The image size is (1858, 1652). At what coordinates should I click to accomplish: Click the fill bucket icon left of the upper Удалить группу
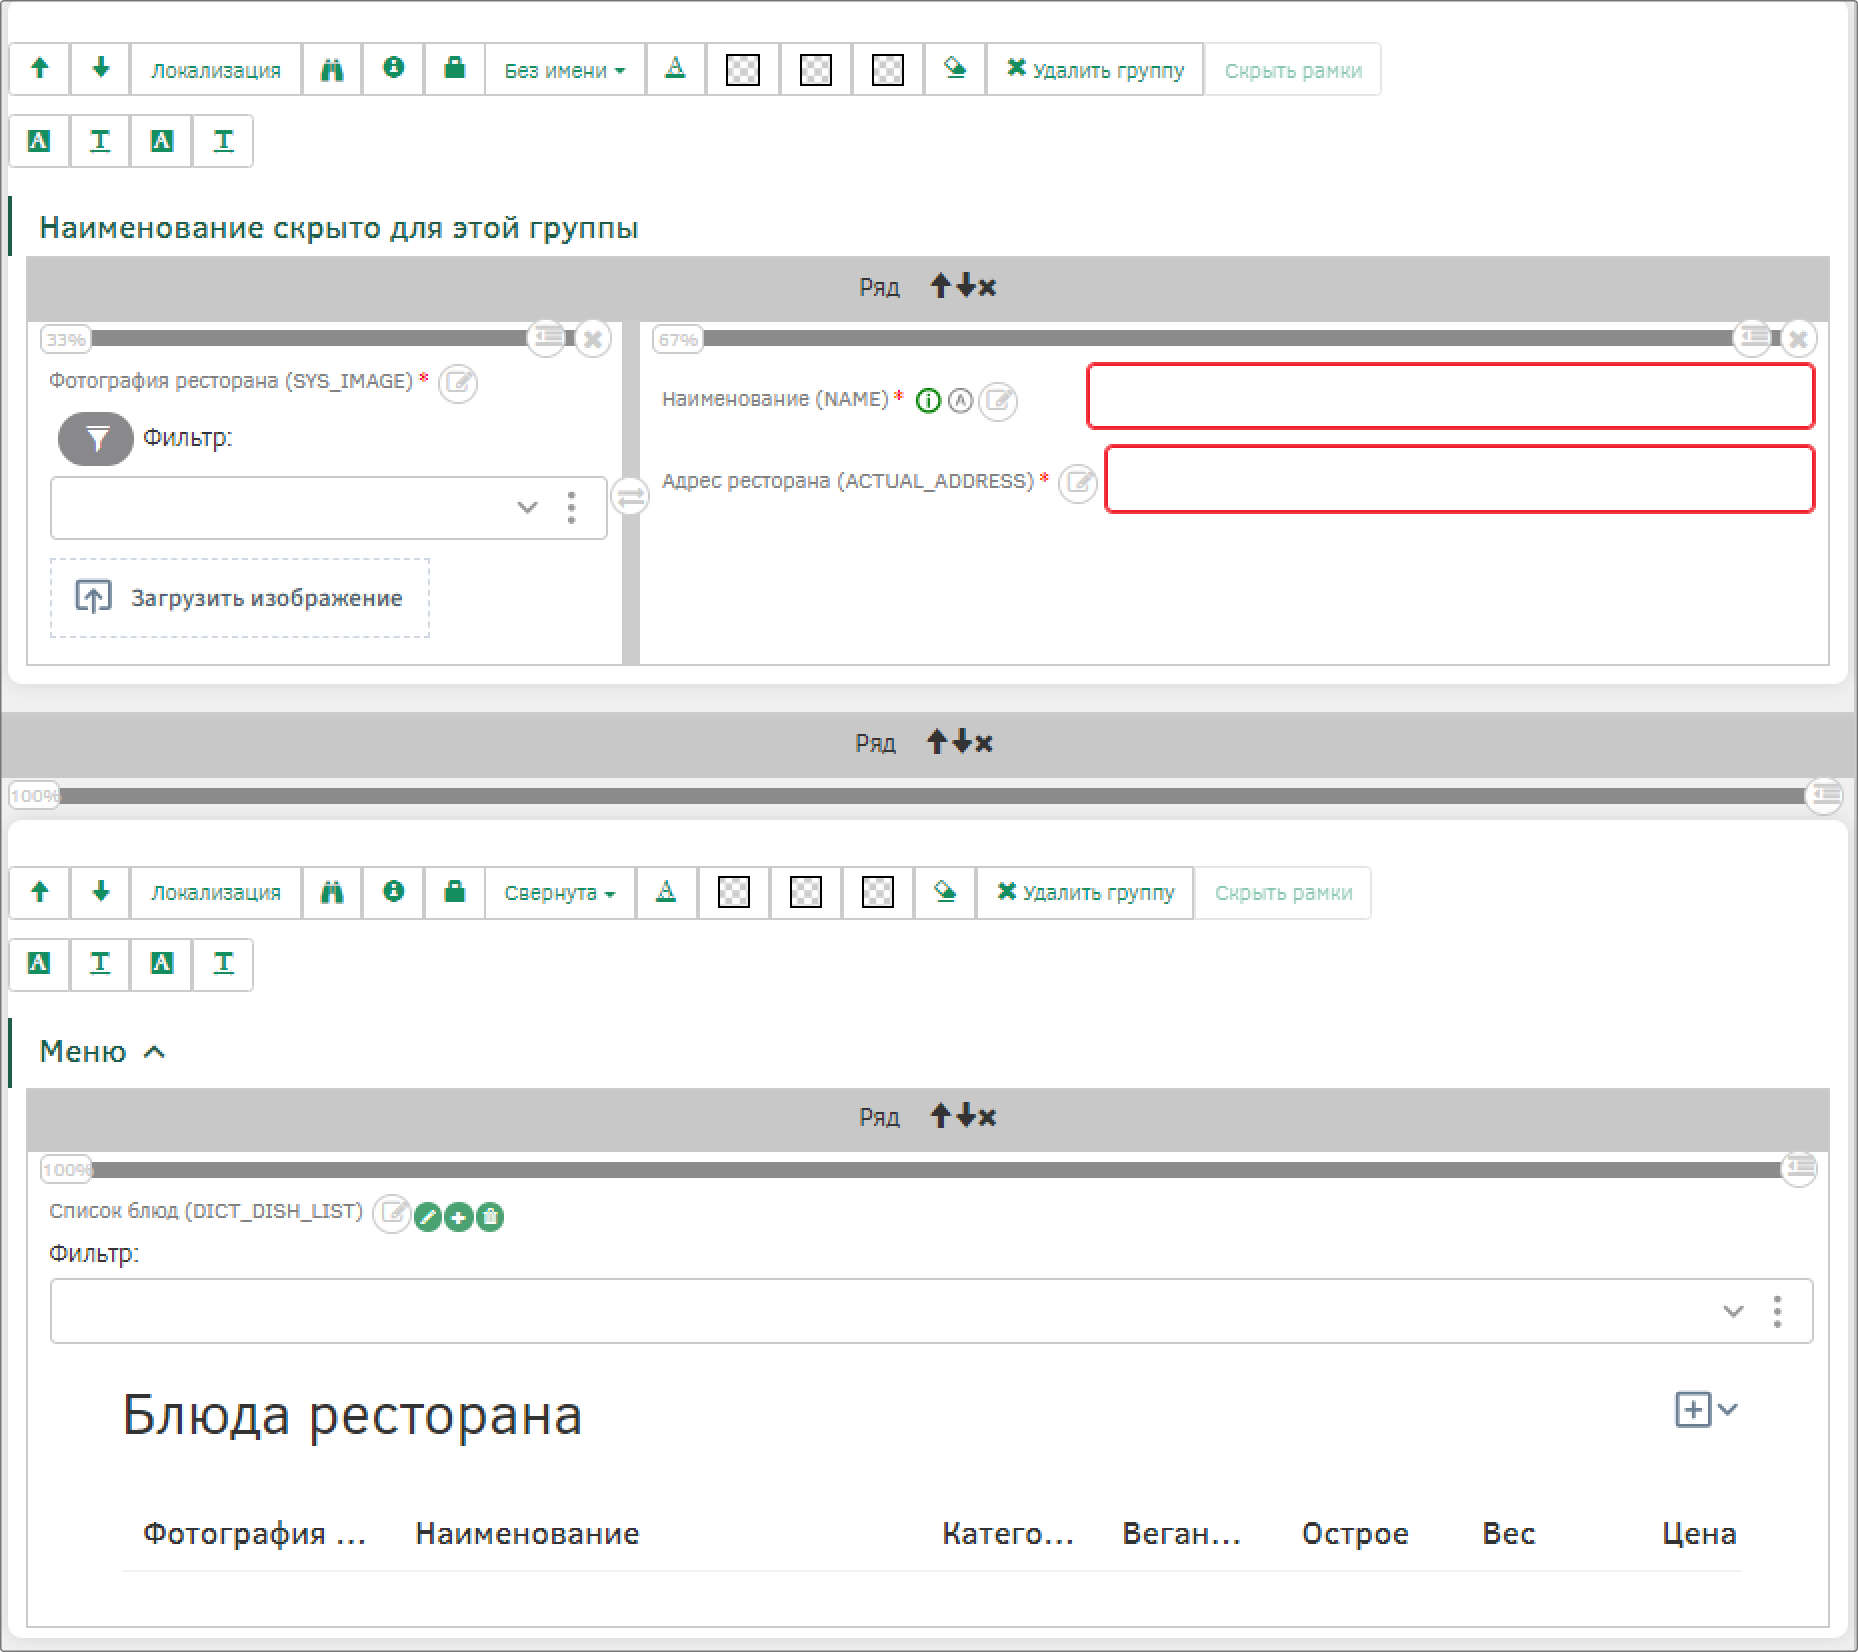tap(955, 69)
